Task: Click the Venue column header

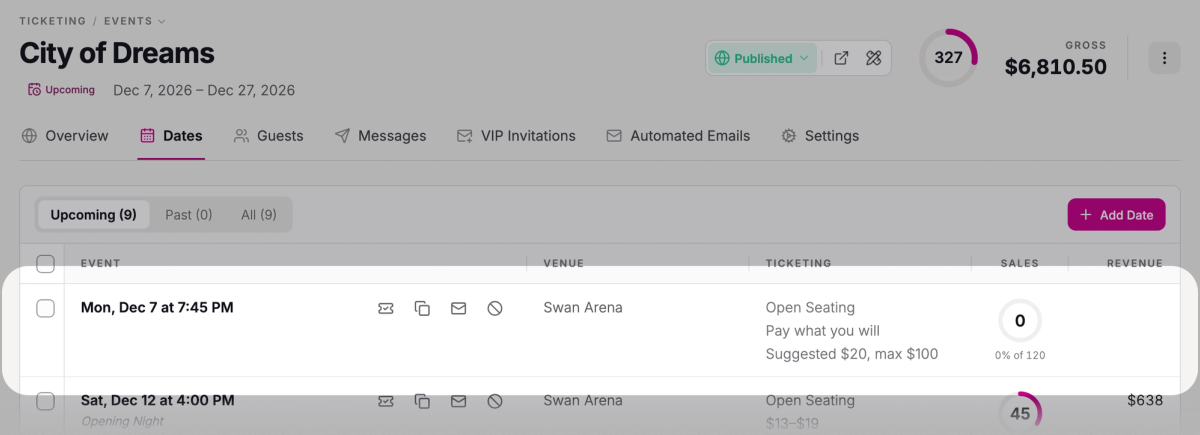Action: point(564,264)
